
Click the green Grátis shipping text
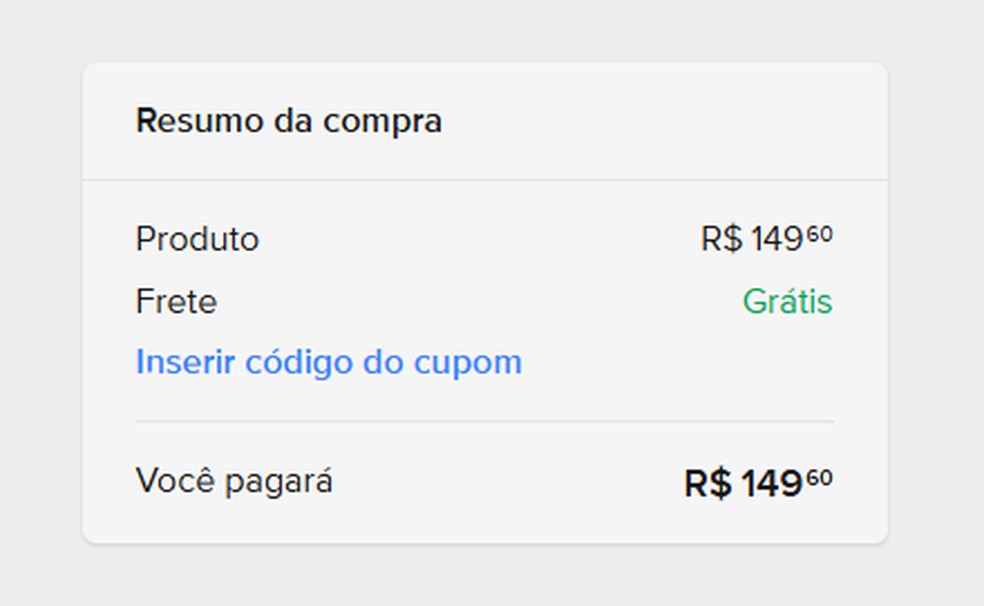(x=787, y=302)
